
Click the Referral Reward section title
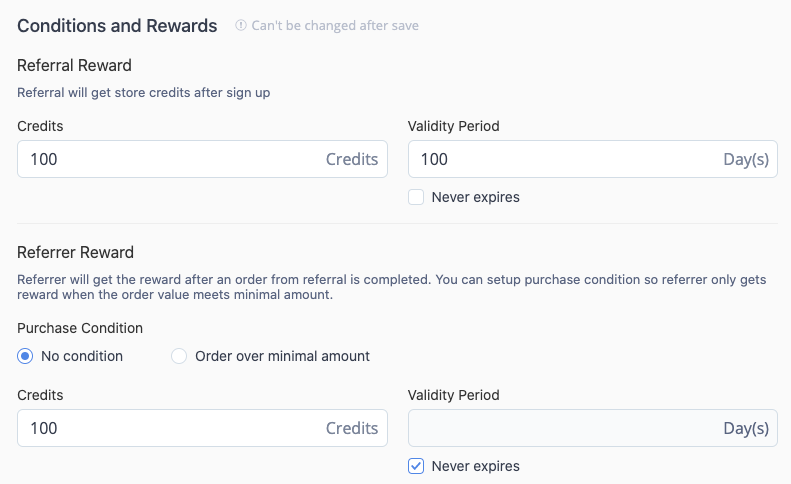pyautogui.click(x=74, y=65)
